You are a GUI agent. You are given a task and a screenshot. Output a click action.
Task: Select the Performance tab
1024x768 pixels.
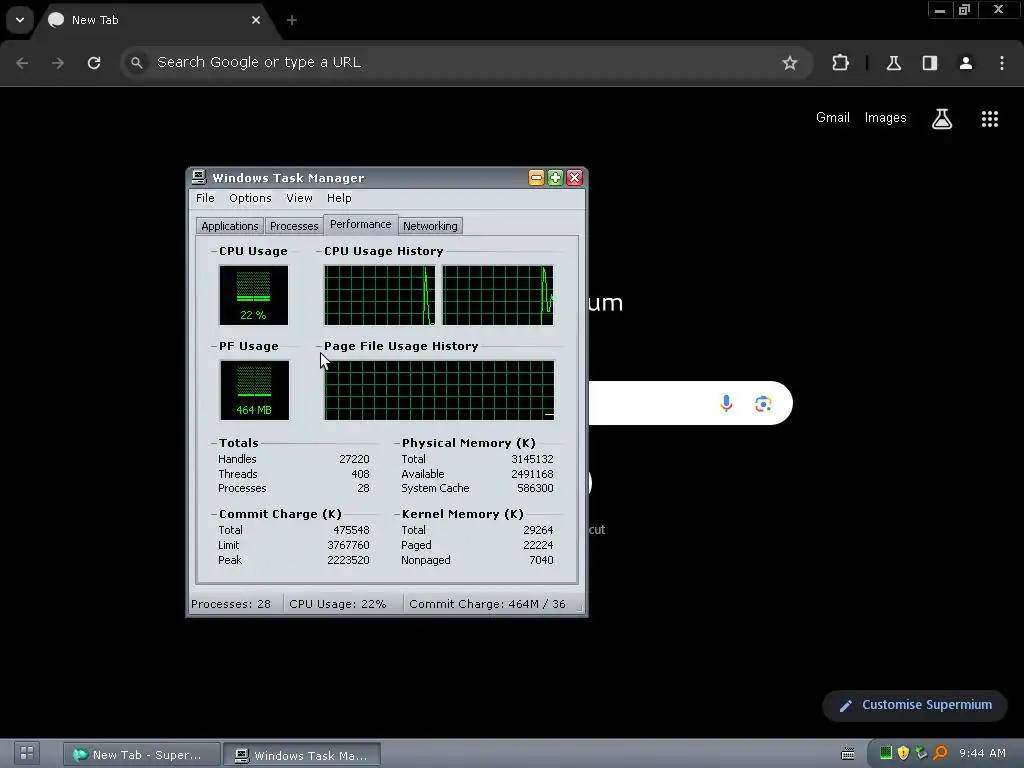[x=360, y=224]
